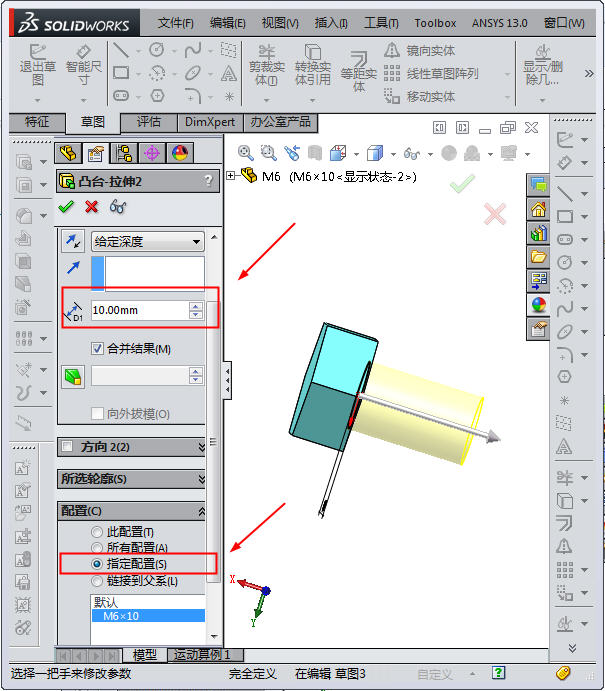Open the 插入 menu
This screenshot has height=691, width=605.
[330, 22]
